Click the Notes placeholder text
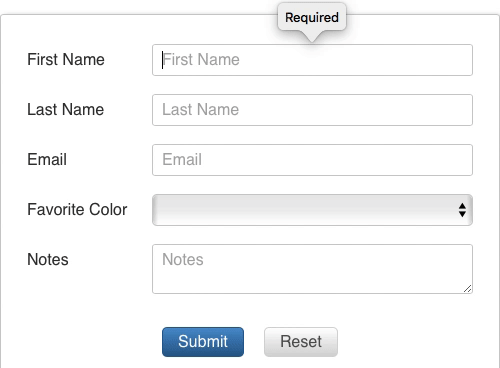 tap(183, 259)
